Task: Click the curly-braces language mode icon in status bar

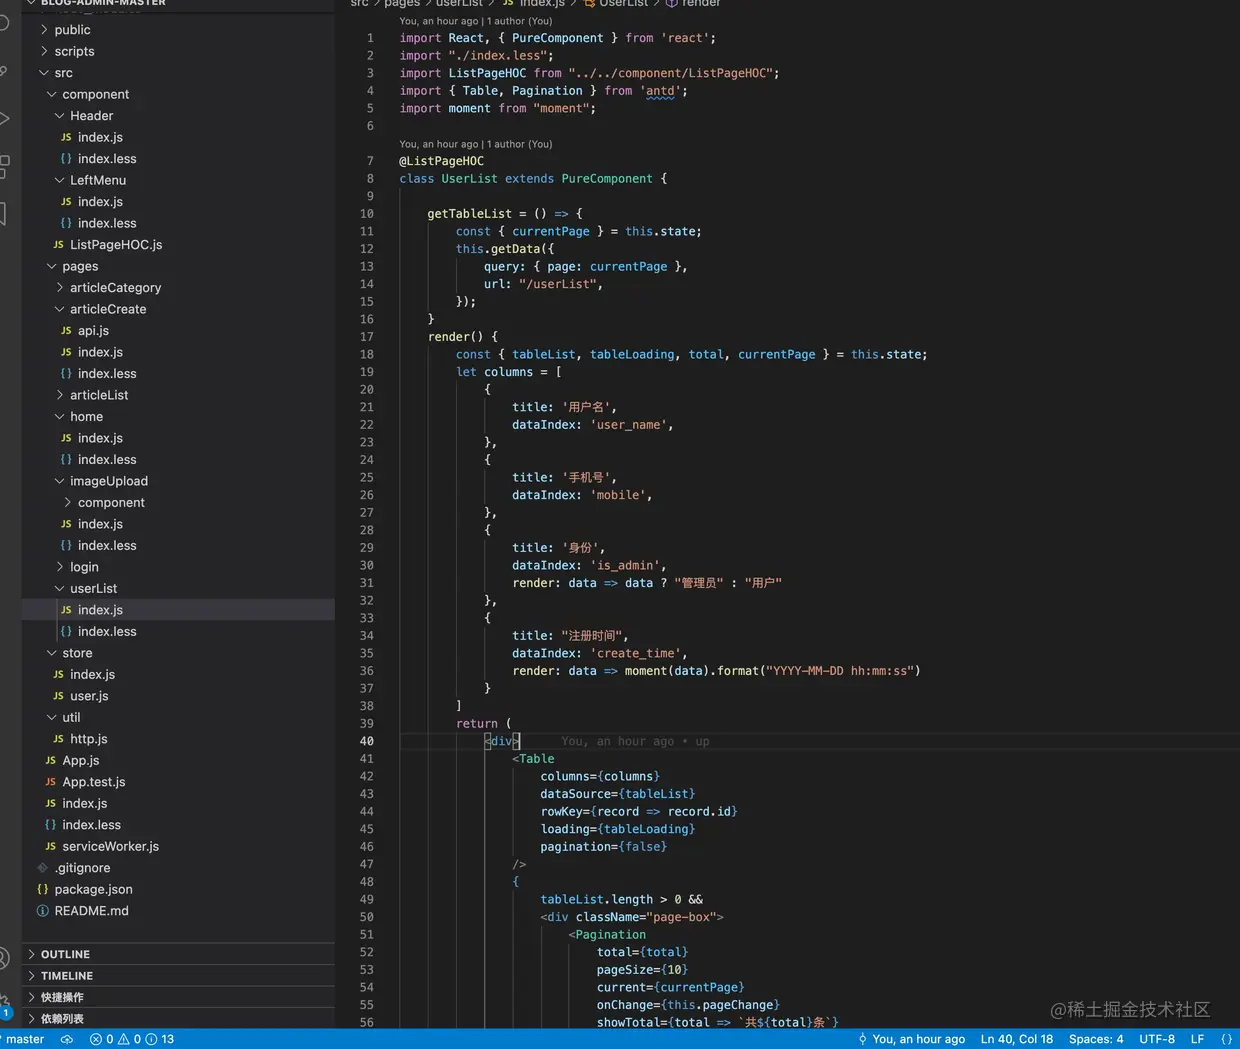Action: [x=1226, y=1039]
